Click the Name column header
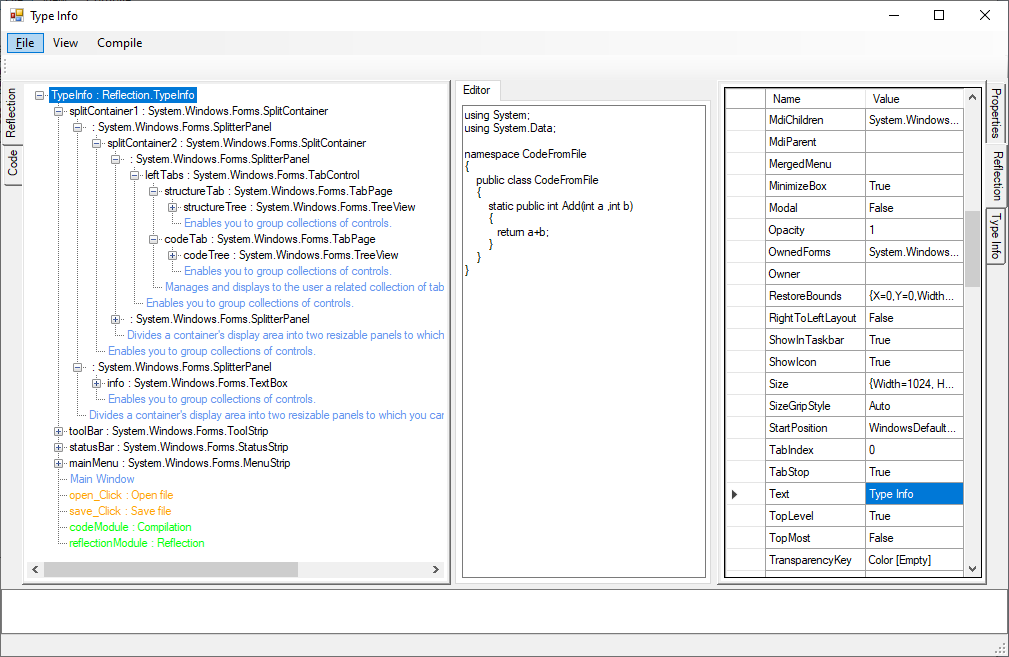This screenshot has width=1009, height=657. tap(815, 99)
